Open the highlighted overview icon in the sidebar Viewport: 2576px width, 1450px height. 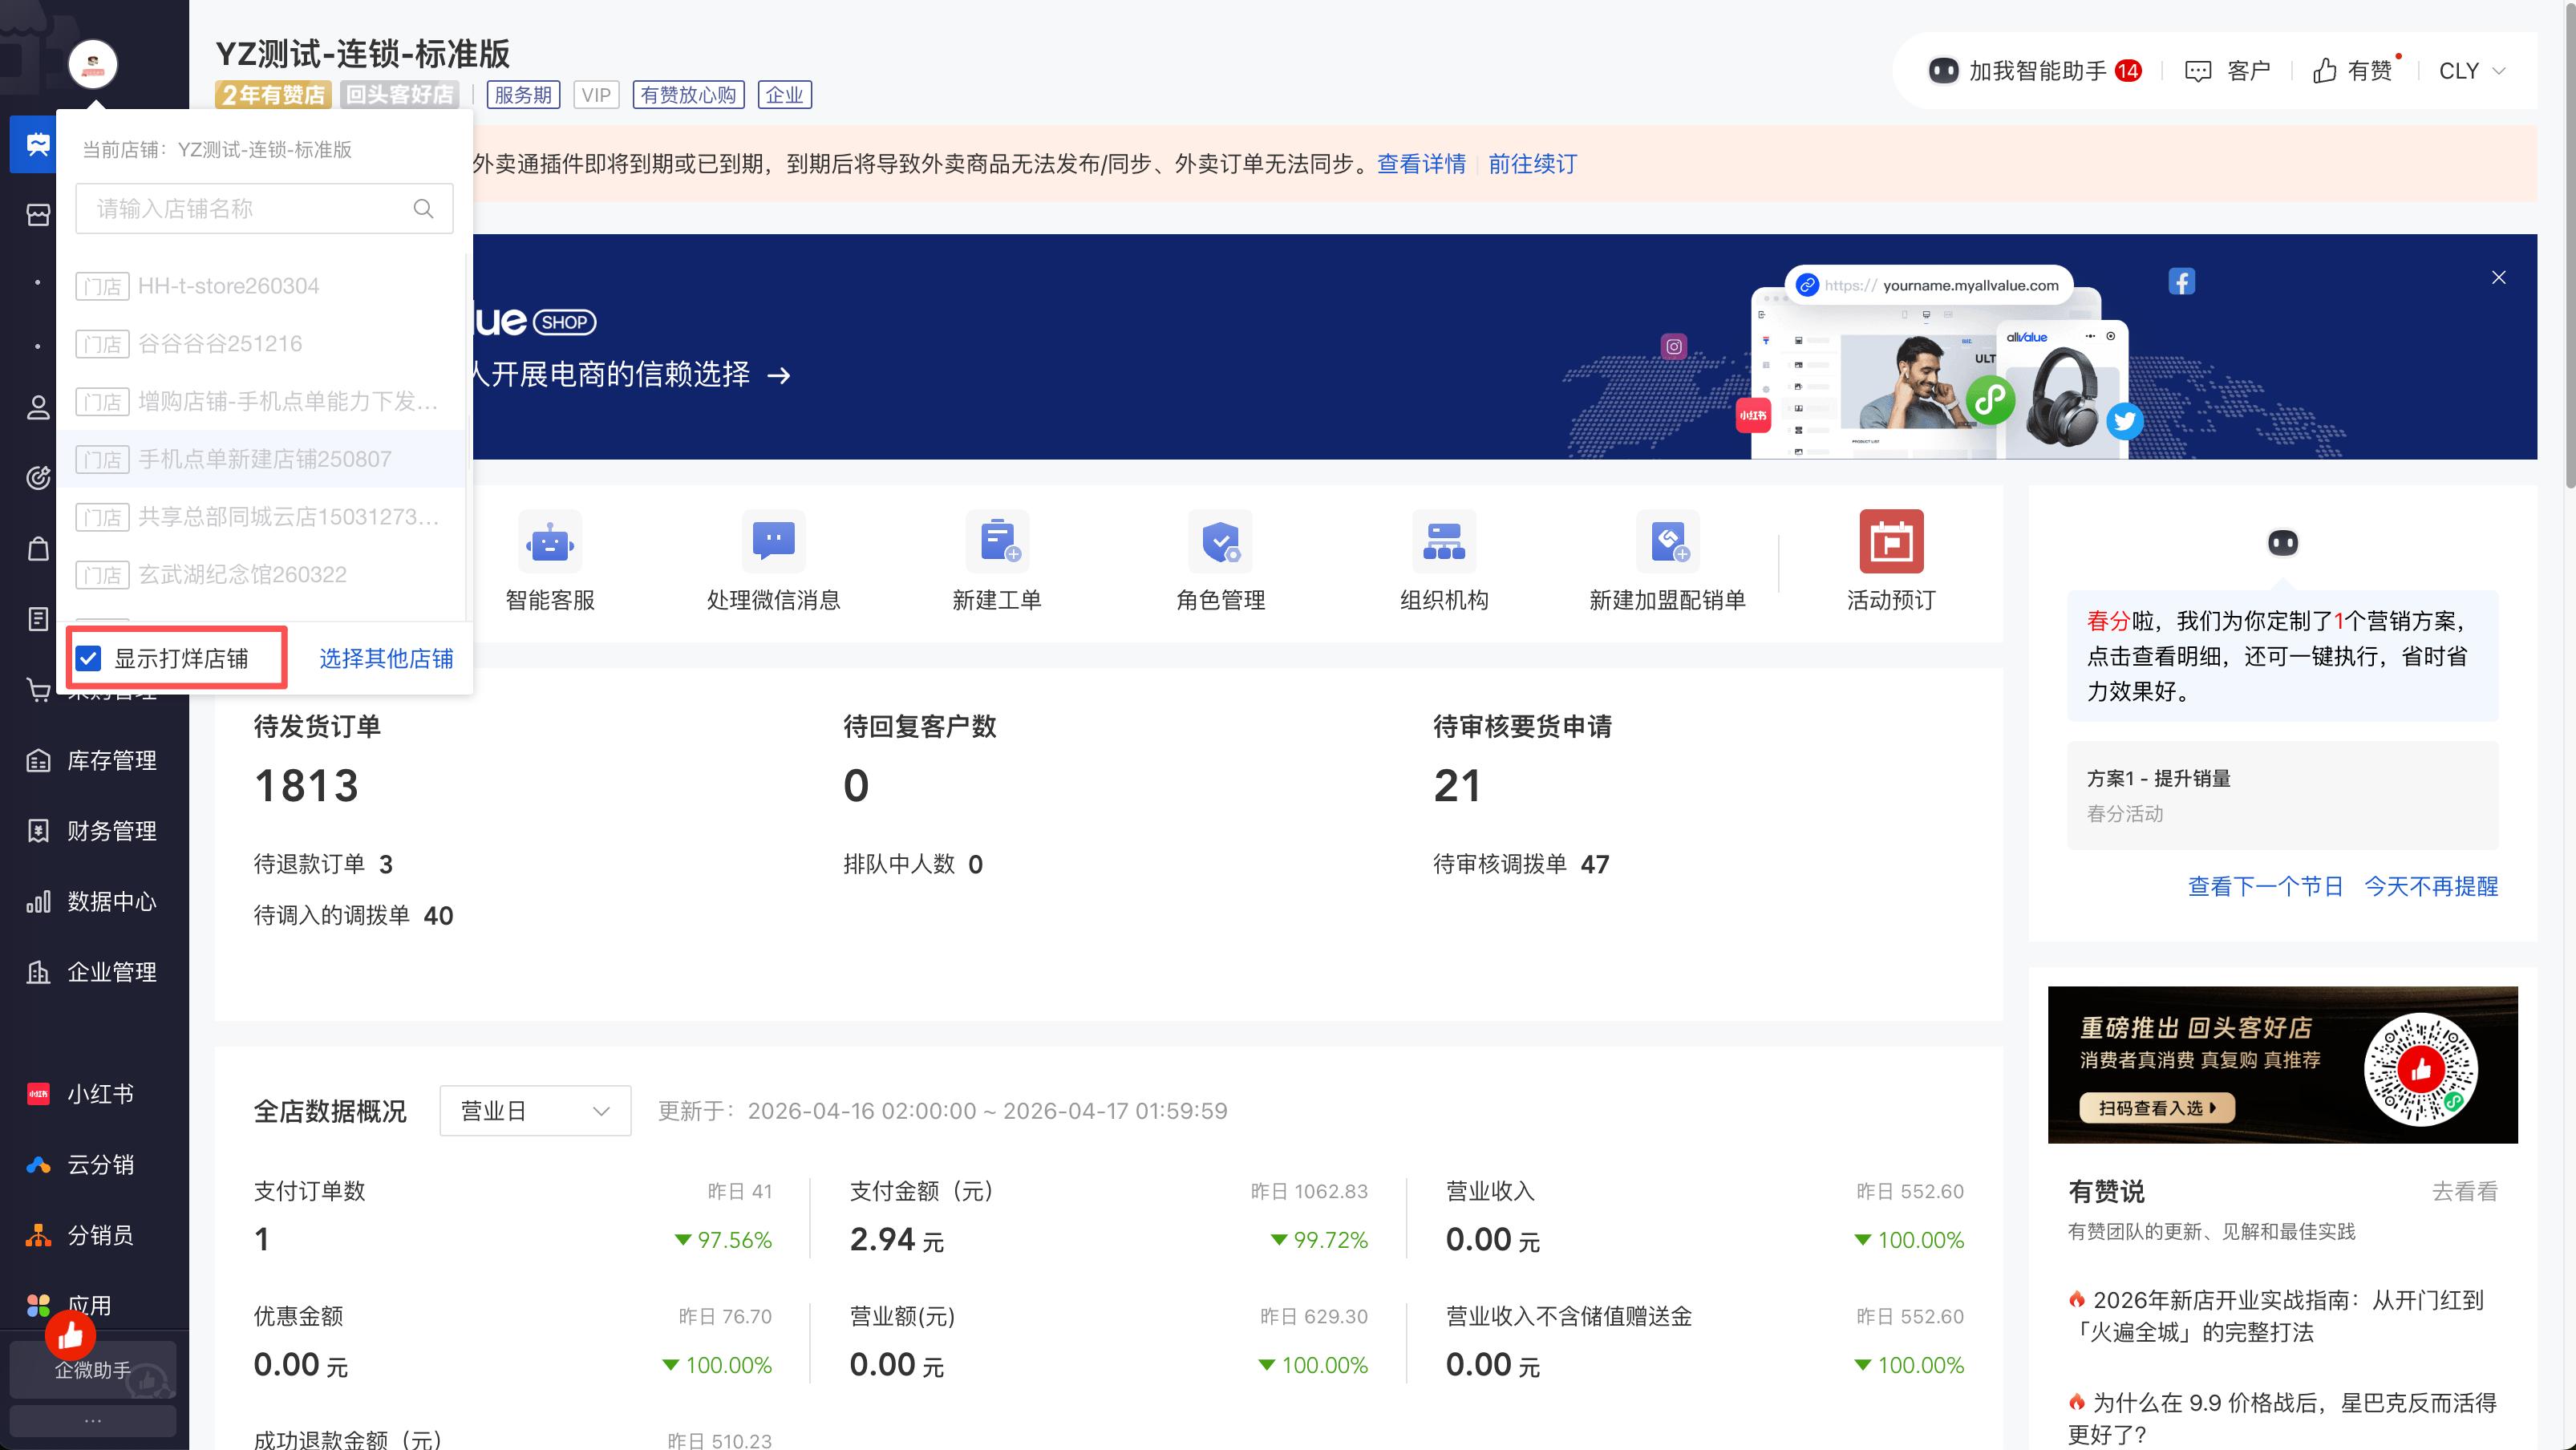coord(37,145)
